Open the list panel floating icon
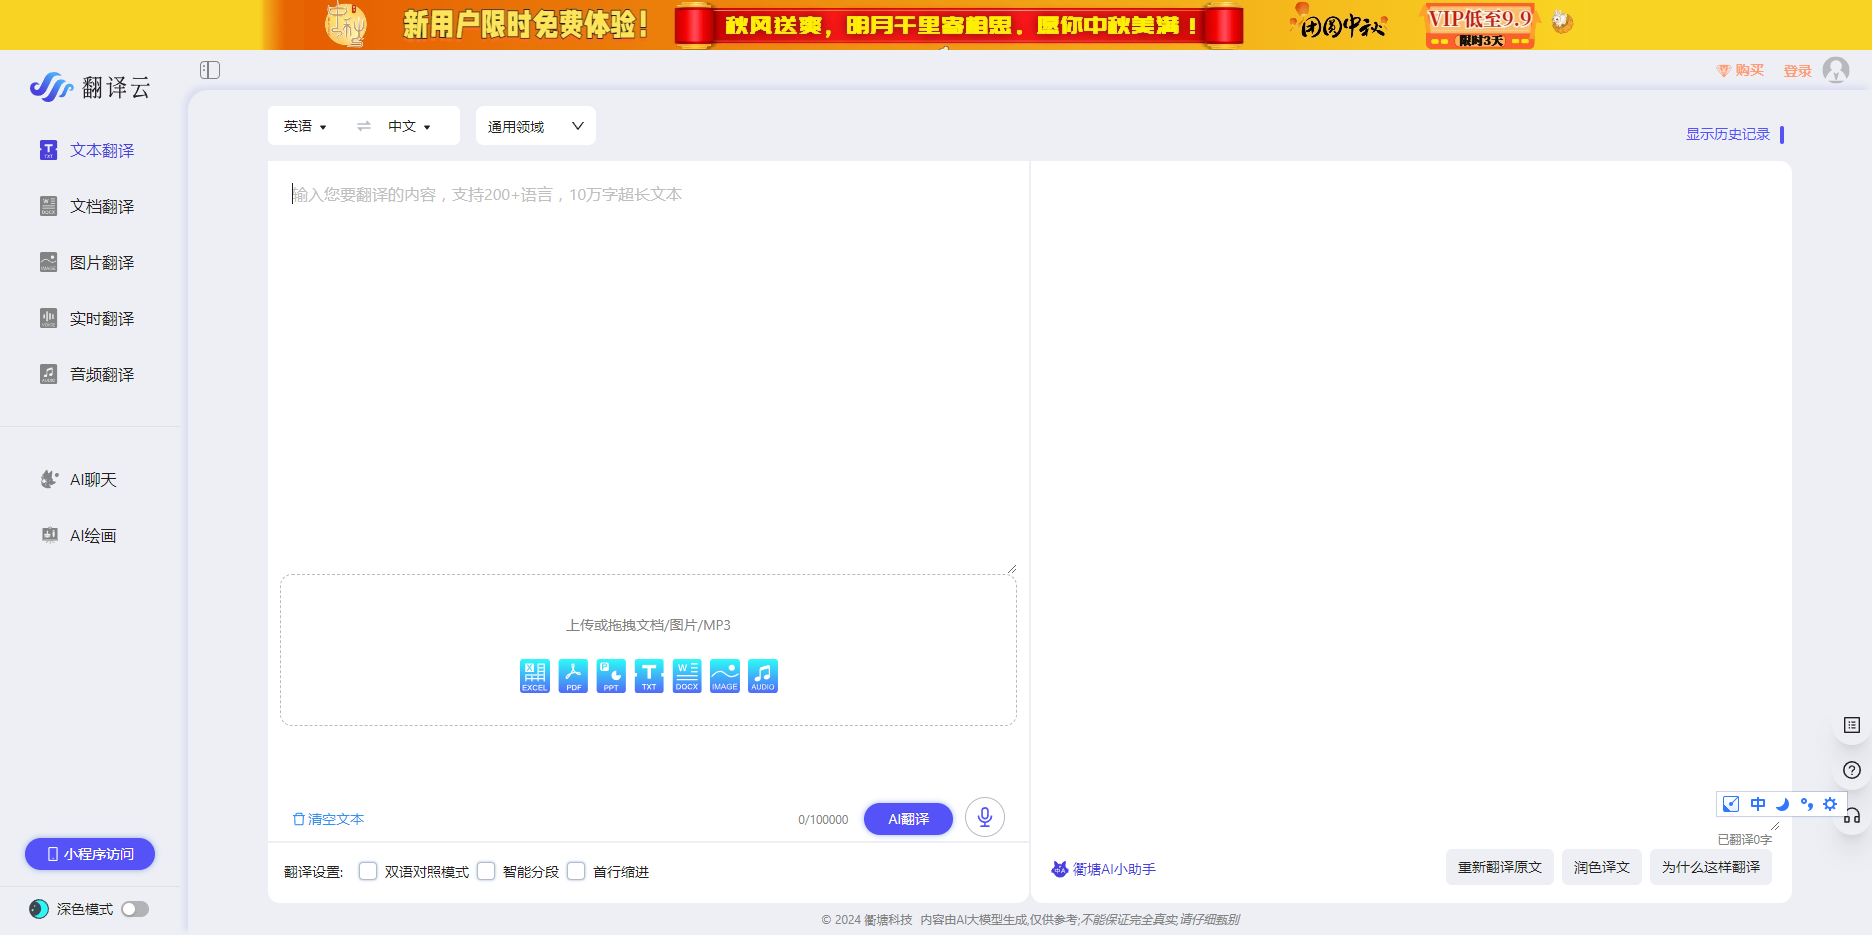Image resolution: width=1872 pixels, height=935 pixels. 1852,725
